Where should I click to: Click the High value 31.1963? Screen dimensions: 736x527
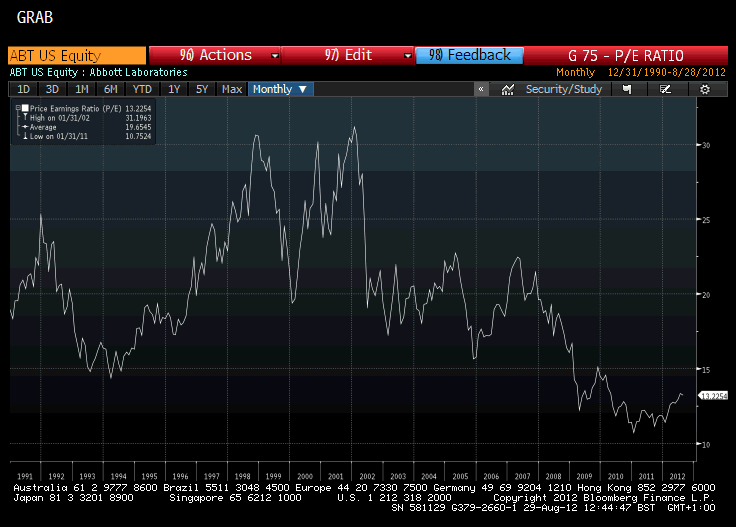coord(138,118)
